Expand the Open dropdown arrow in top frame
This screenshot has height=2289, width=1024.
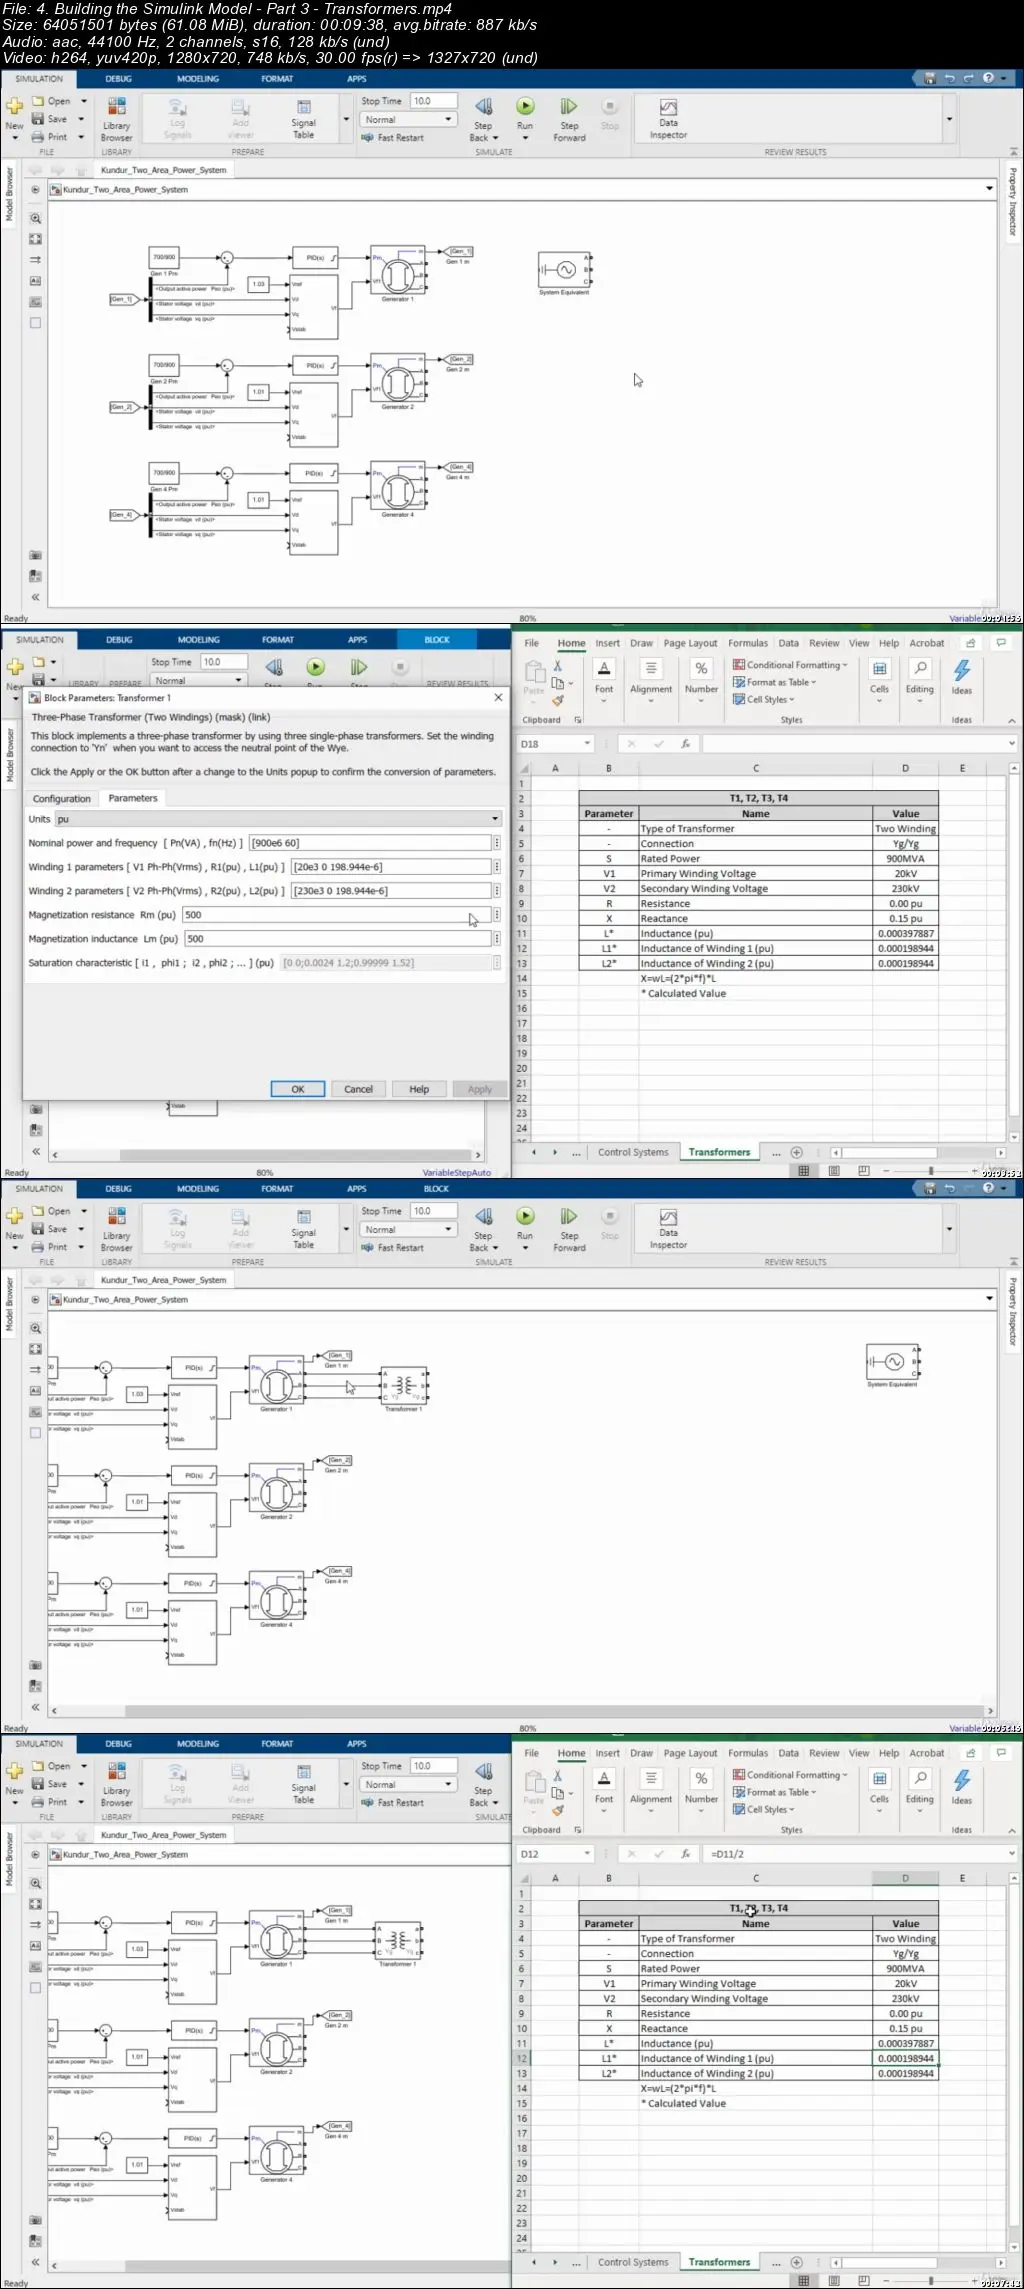click(84, 101)
